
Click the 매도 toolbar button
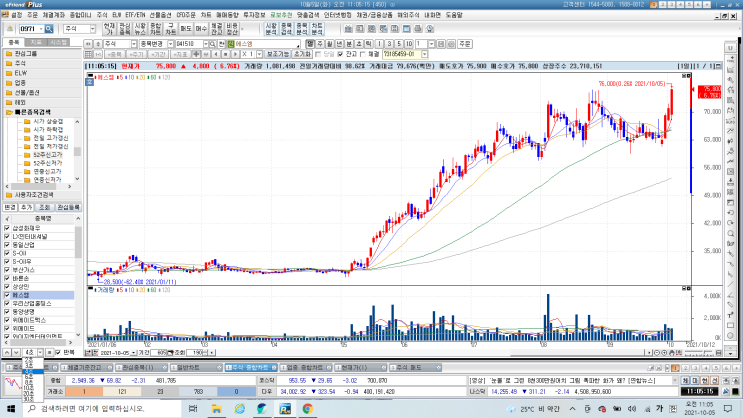(x=186, y=29)
